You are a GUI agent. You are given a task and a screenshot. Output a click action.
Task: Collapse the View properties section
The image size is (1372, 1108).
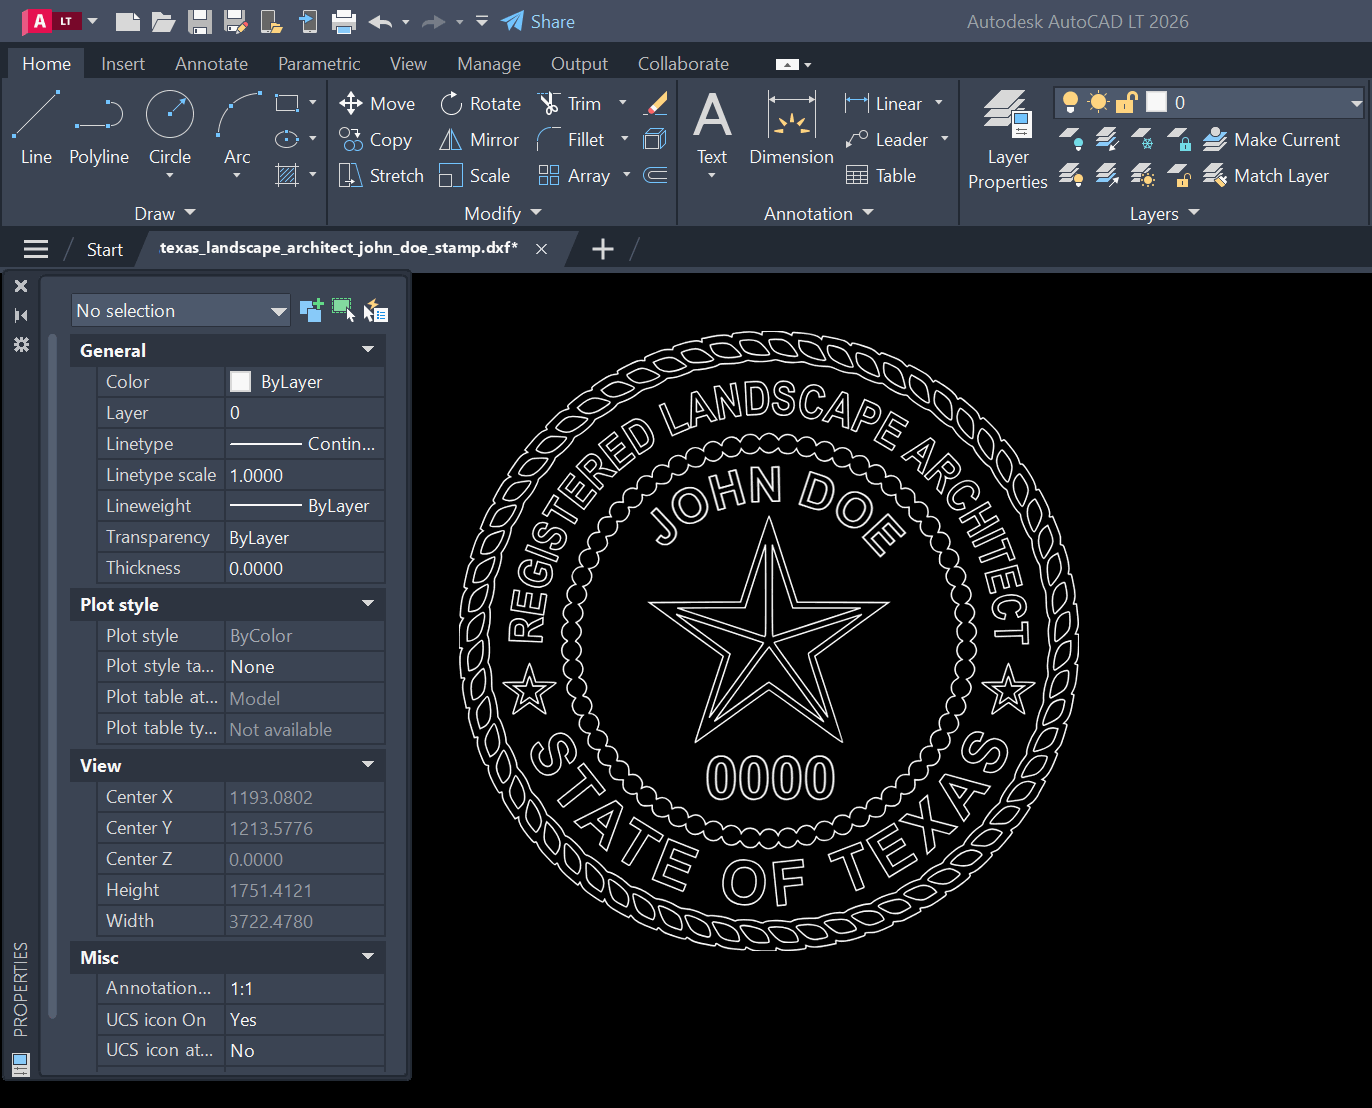pos(368,764)
